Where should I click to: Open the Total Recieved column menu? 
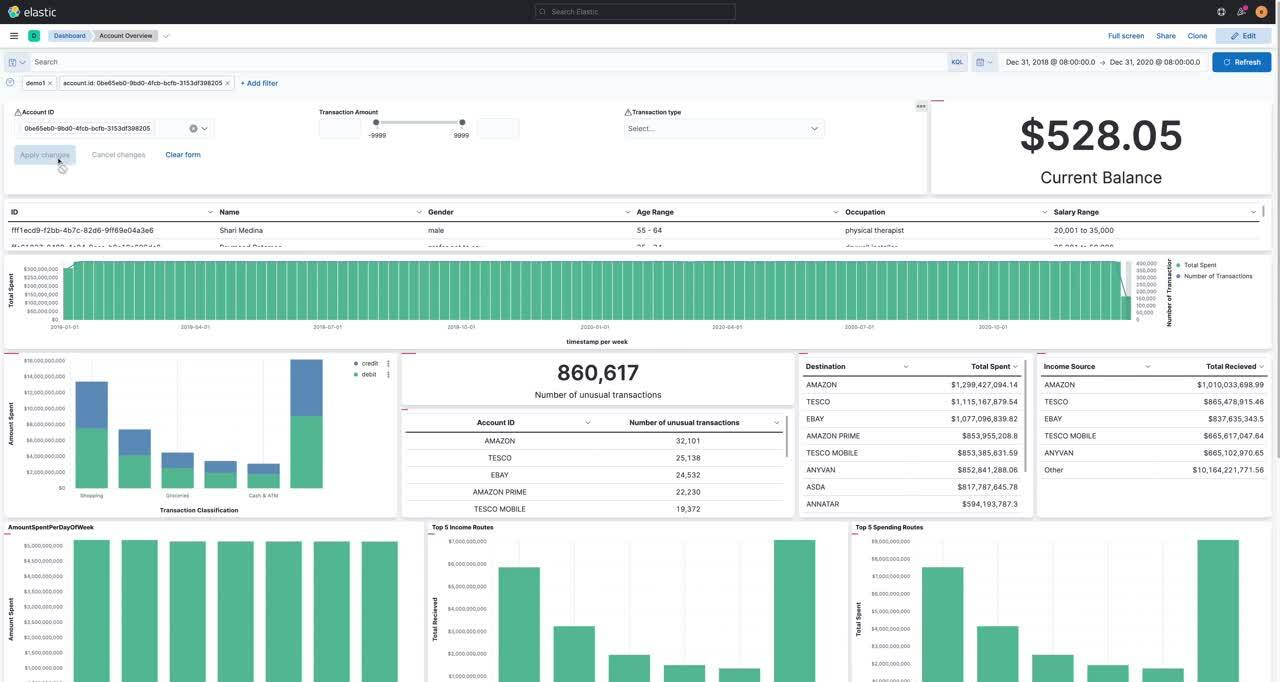[1262, 367]
